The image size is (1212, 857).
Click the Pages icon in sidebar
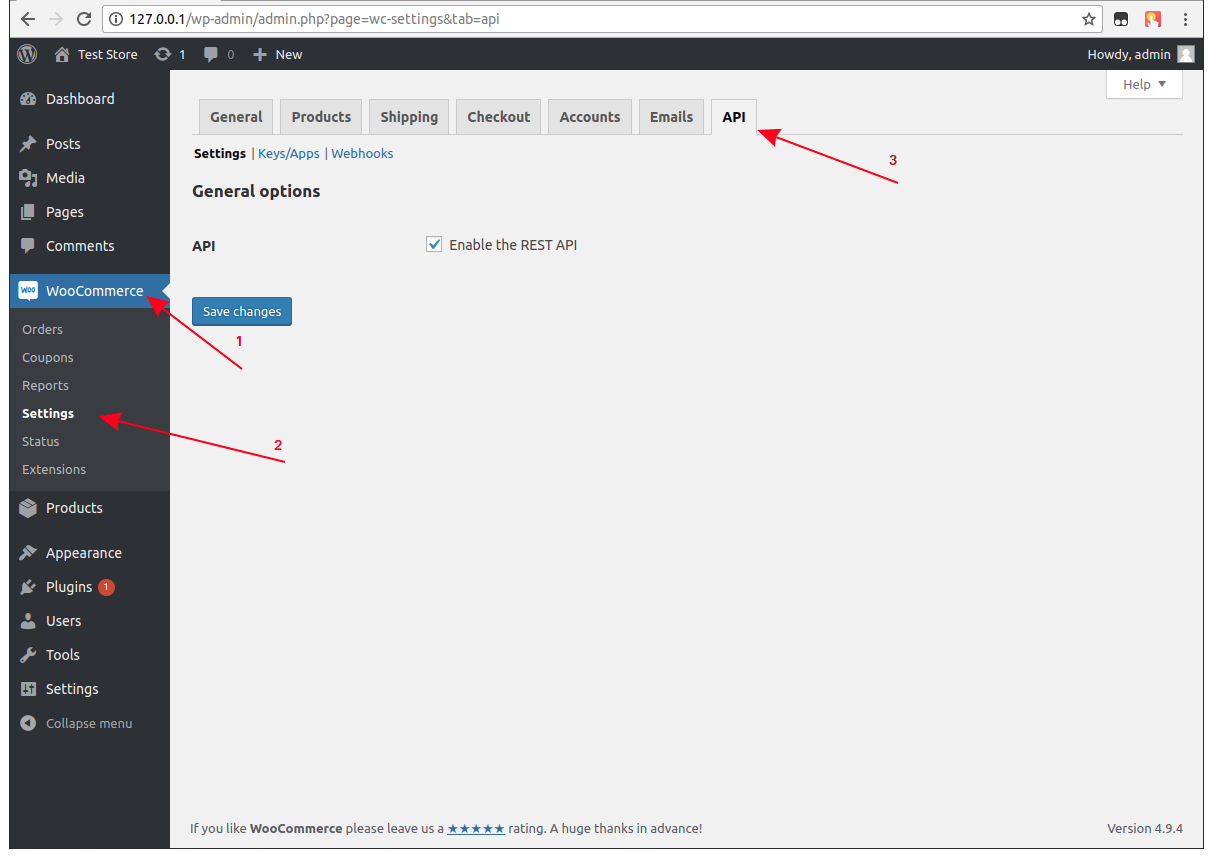point(28,212)
